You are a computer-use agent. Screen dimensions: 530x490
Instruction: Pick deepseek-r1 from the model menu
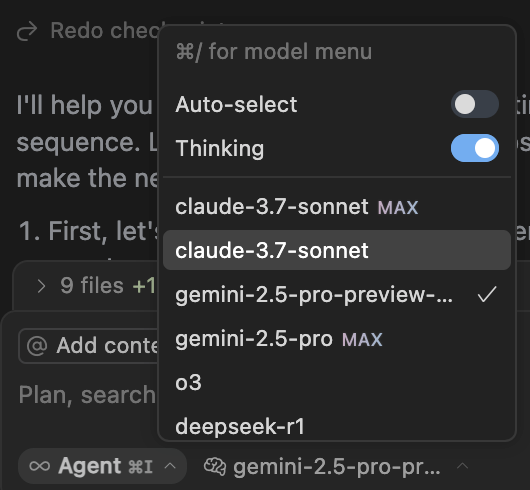[337, 426]
